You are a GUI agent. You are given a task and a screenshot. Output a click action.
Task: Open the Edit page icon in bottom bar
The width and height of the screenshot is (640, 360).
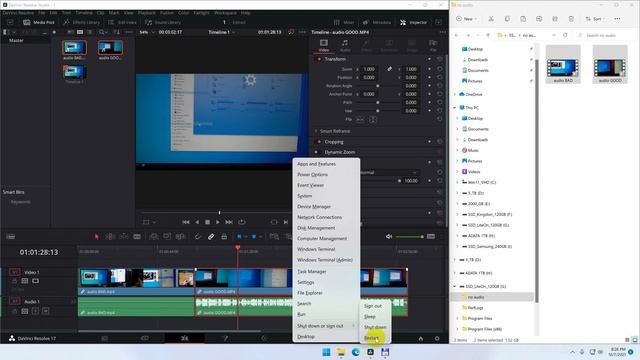184,338
